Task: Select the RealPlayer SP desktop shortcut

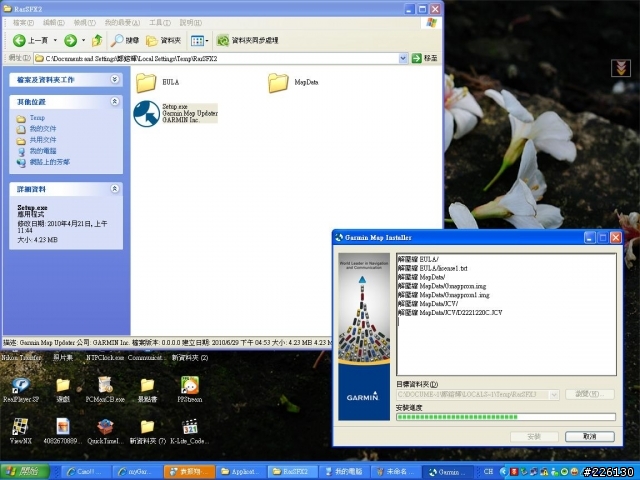Action: 21,390
